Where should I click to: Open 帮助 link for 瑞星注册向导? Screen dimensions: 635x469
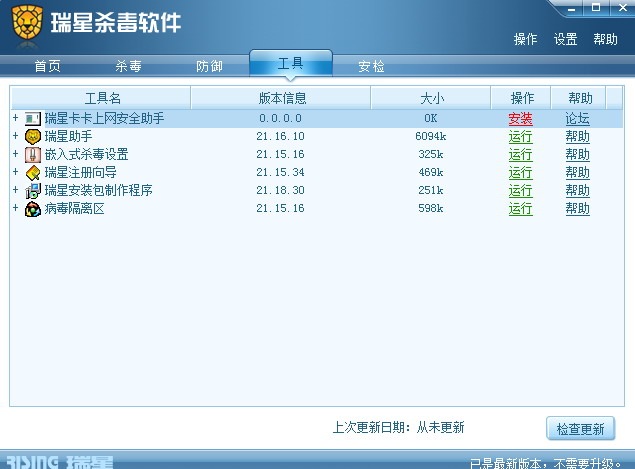tap(577, 173)
